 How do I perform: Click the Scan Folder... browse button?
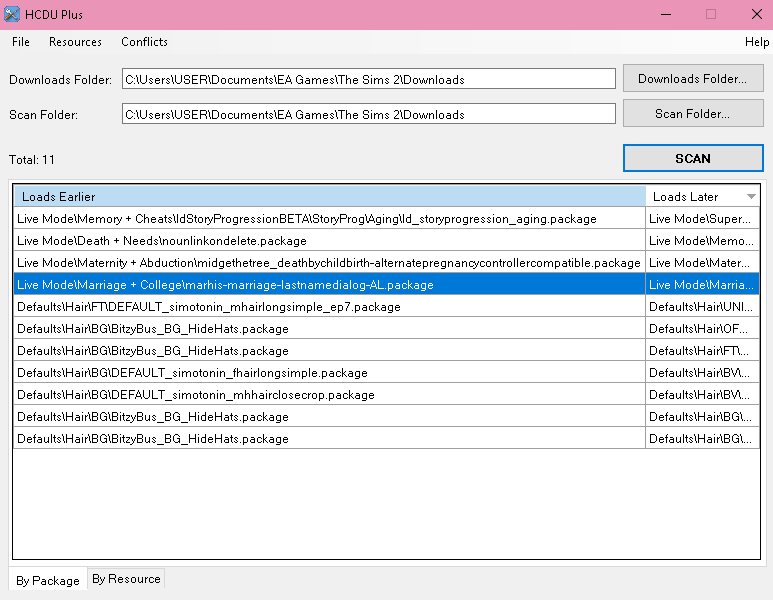click(692, 114)
